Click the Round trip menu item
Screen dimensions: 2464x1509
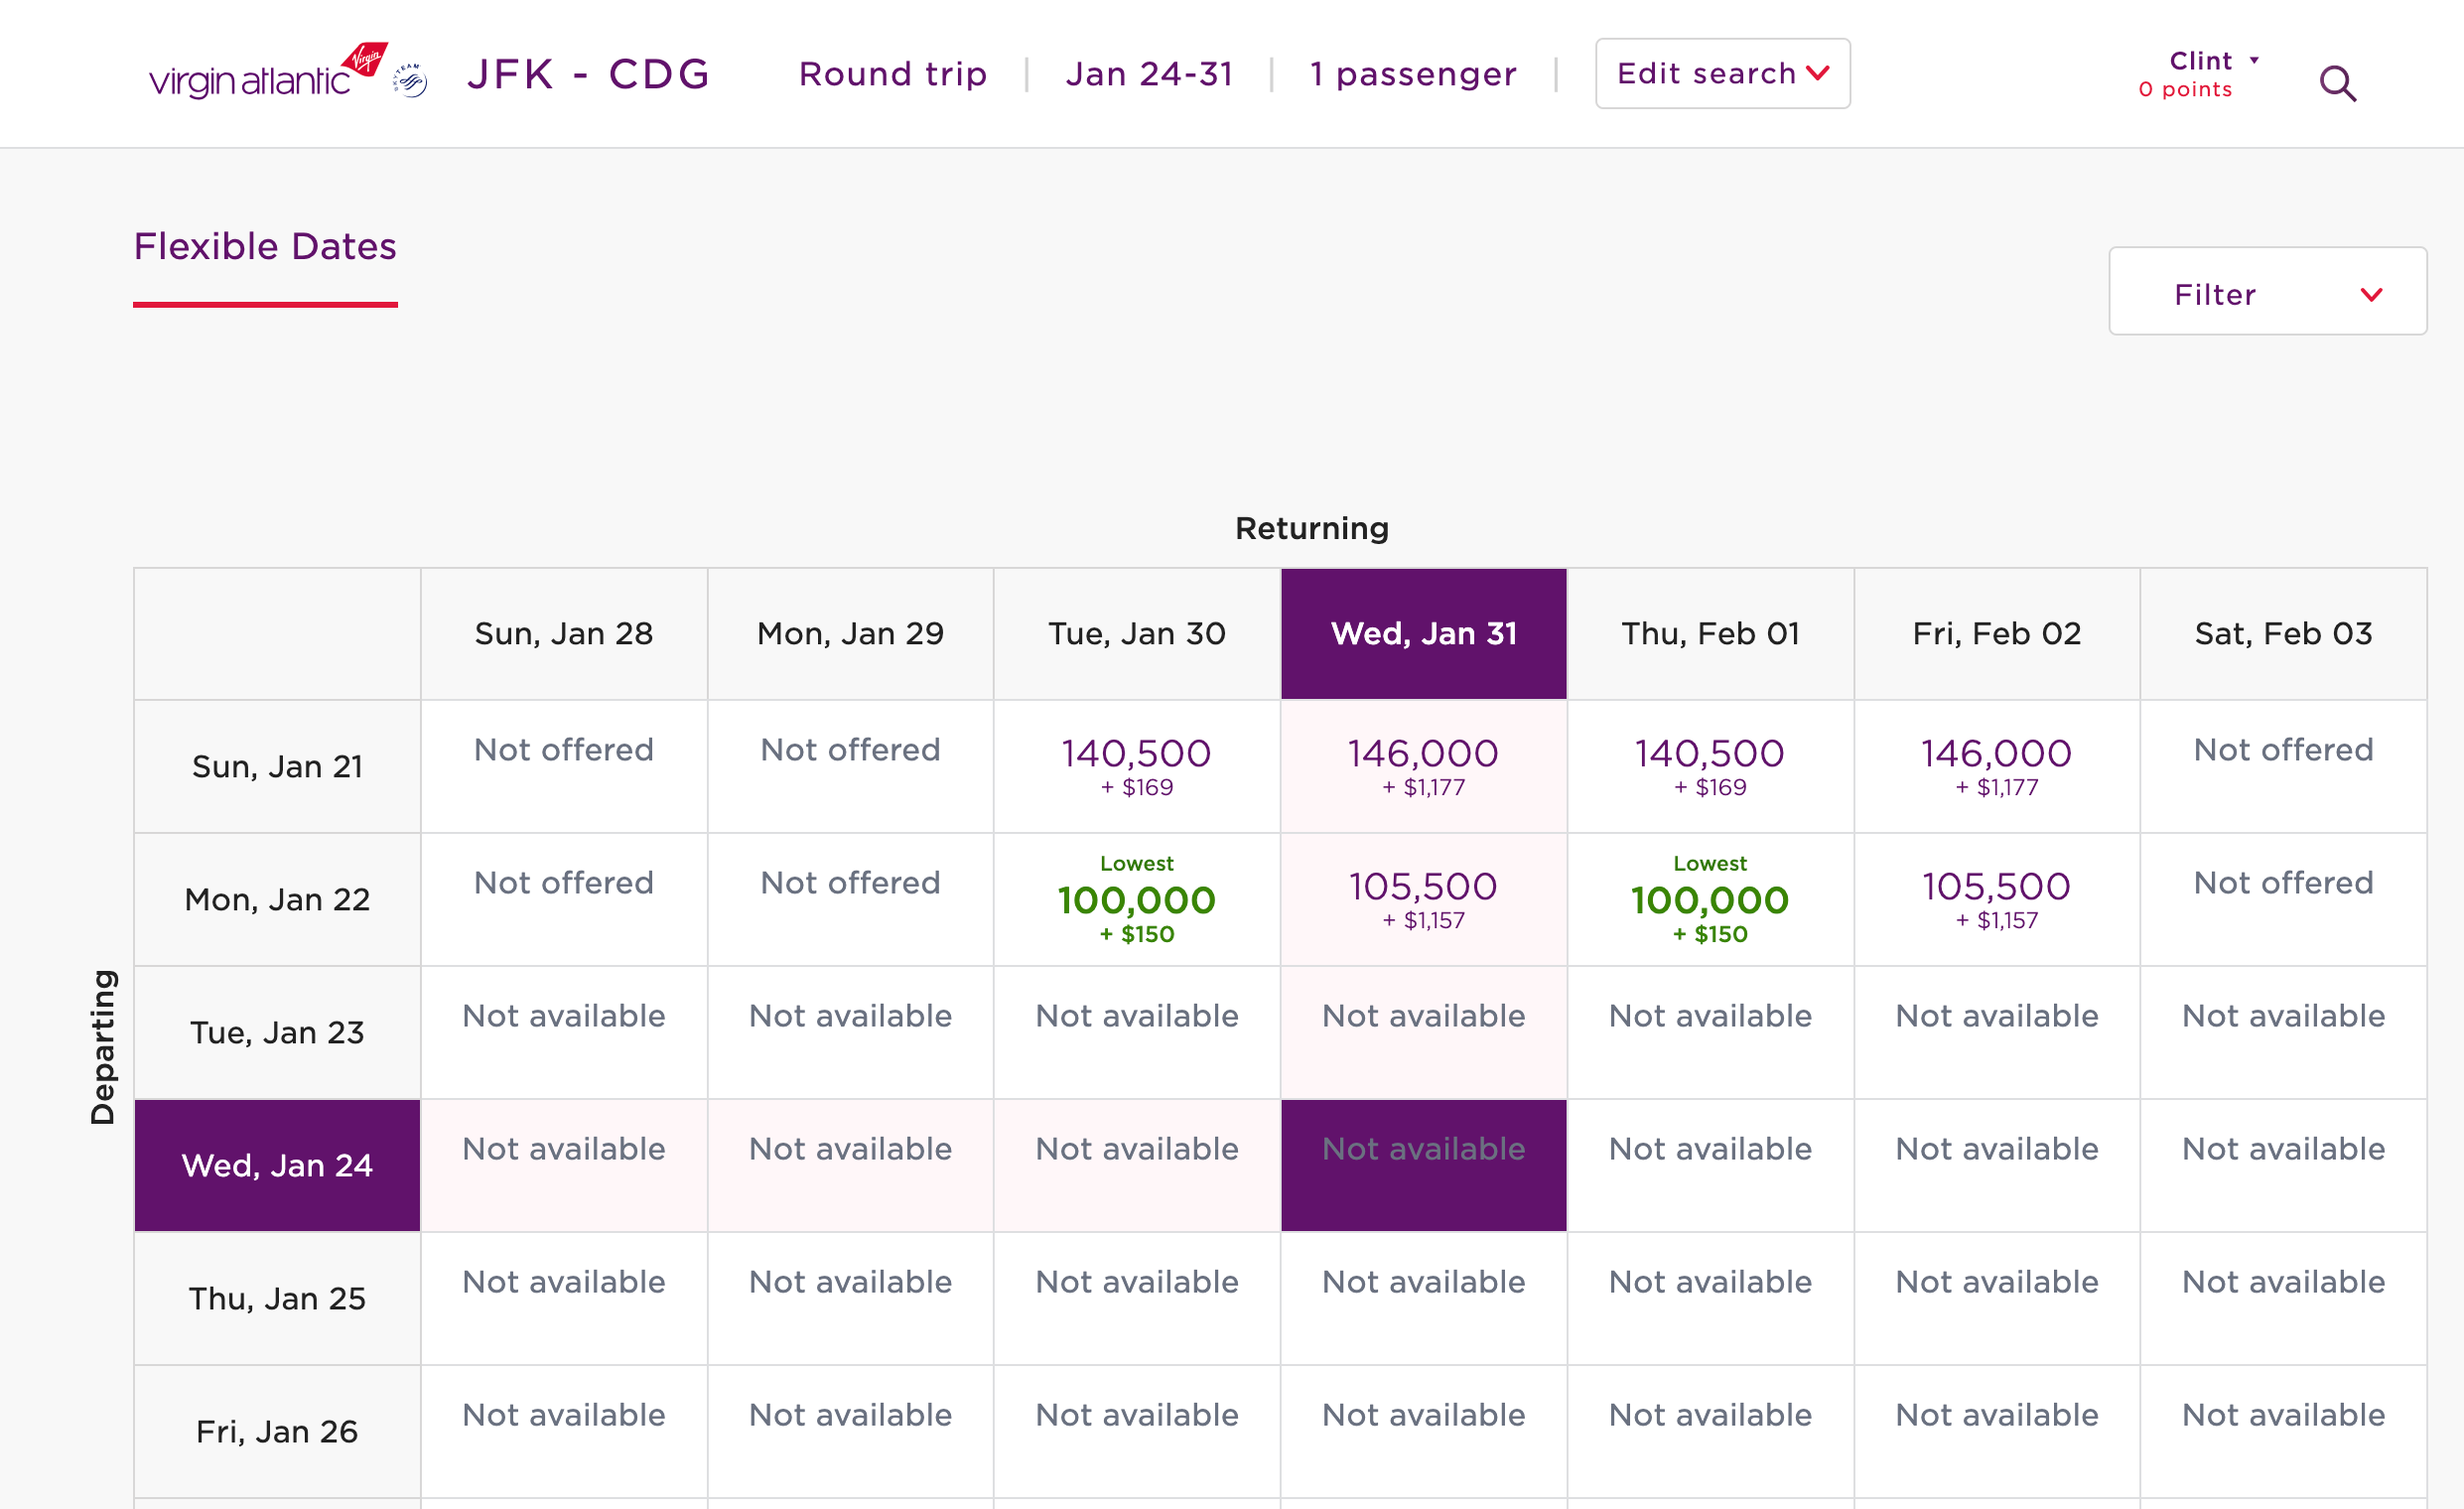[893, 73]
